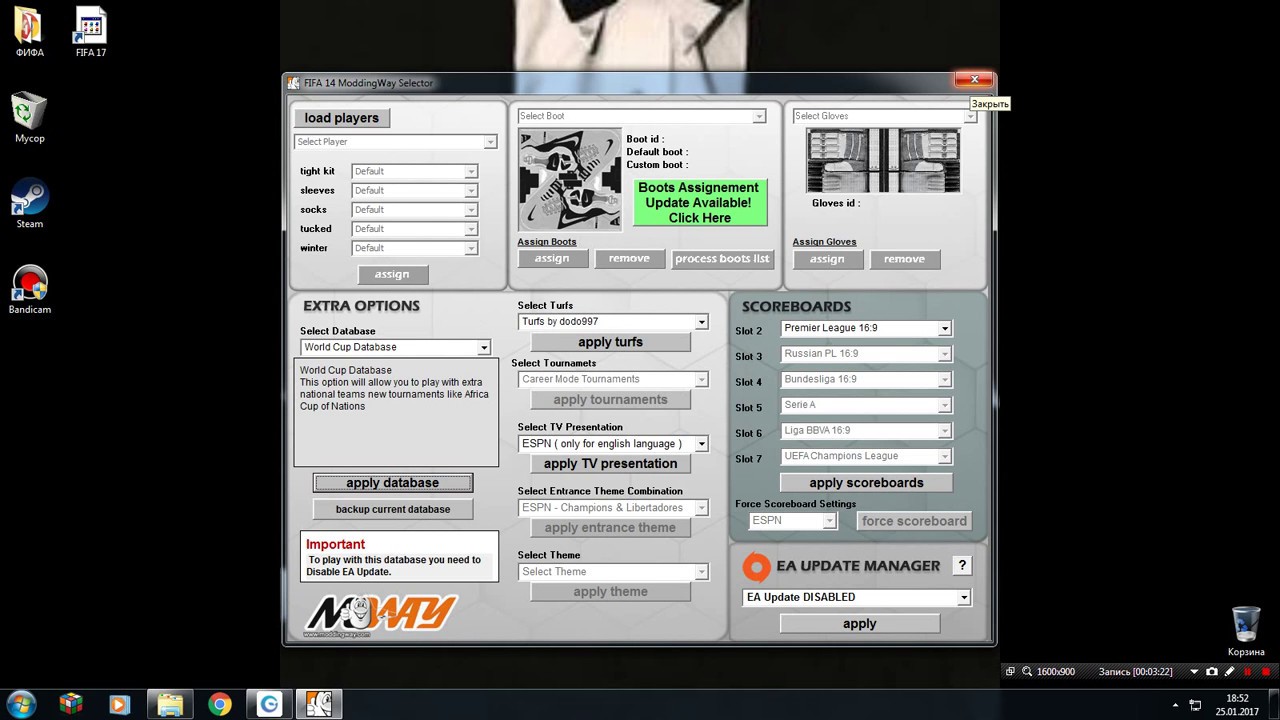Open the Select Gloves dropdown

coord(884,116)
